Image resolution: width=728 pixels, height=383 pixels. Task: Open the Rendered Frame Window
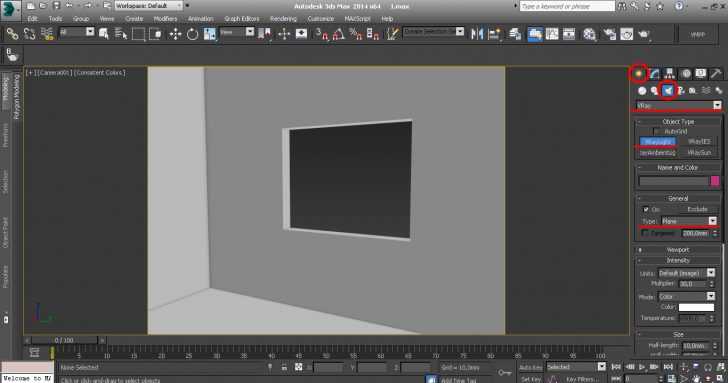(x=626, y=34)
